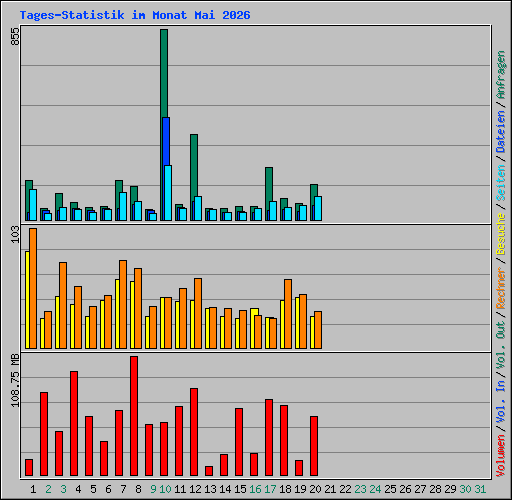This screenshot has width=512, height=500.
Task: Click the yellow Besuche bar on day 1
Action: pyautogui.click(x=27, y=300)
